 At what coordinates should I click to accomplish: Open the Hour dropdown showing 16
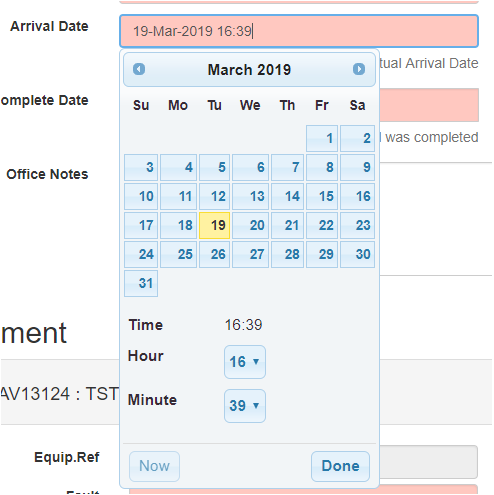[x=245, y=362]
